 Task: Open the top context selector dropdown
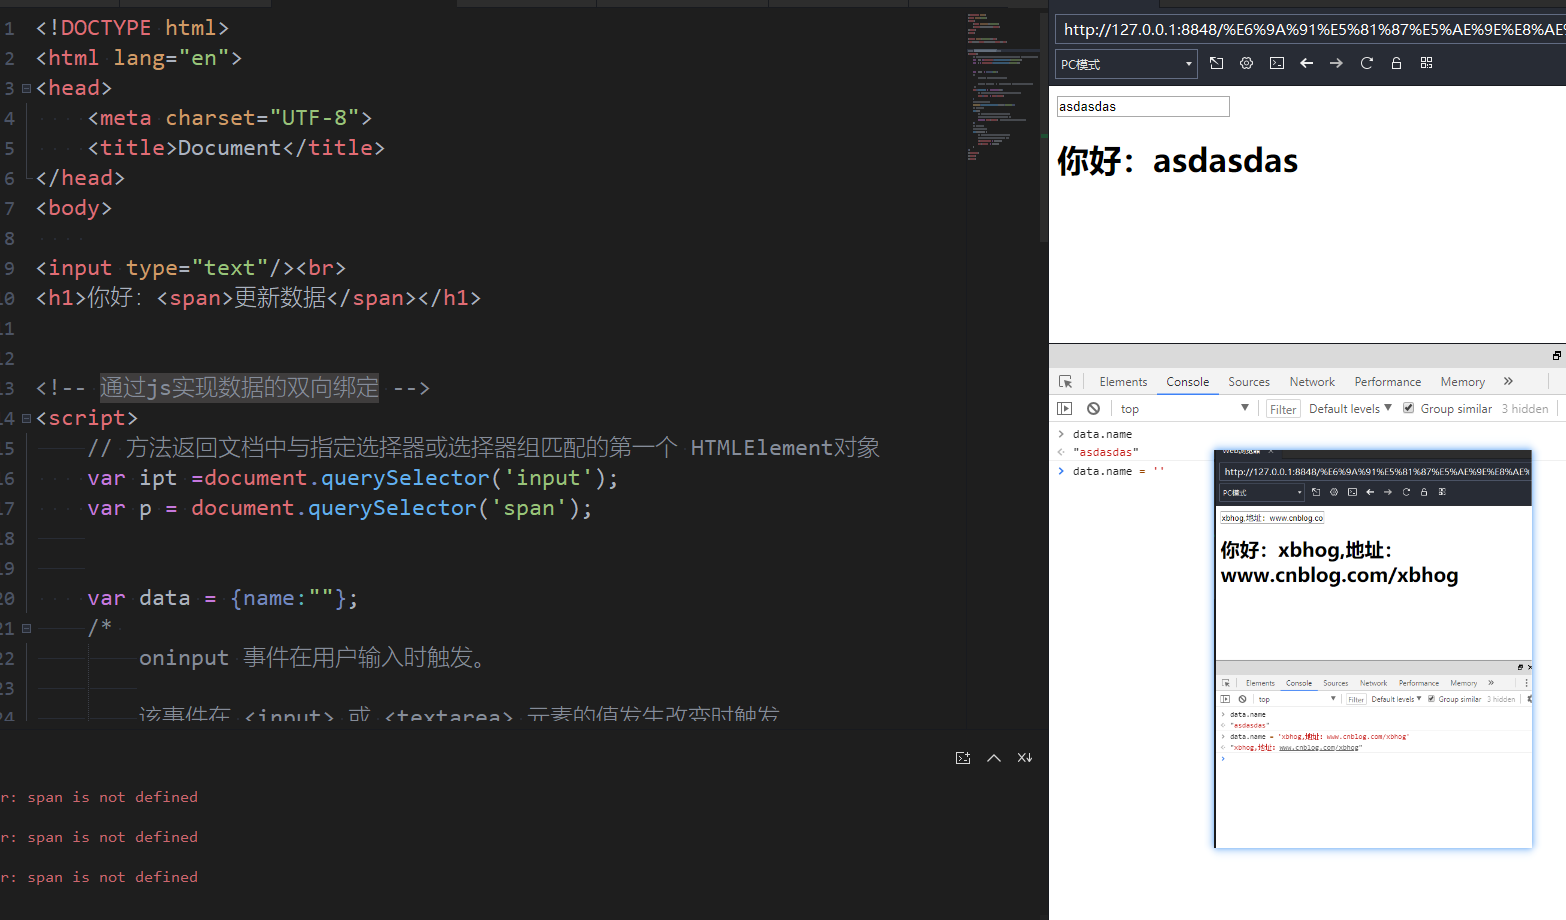(1185, 408)
